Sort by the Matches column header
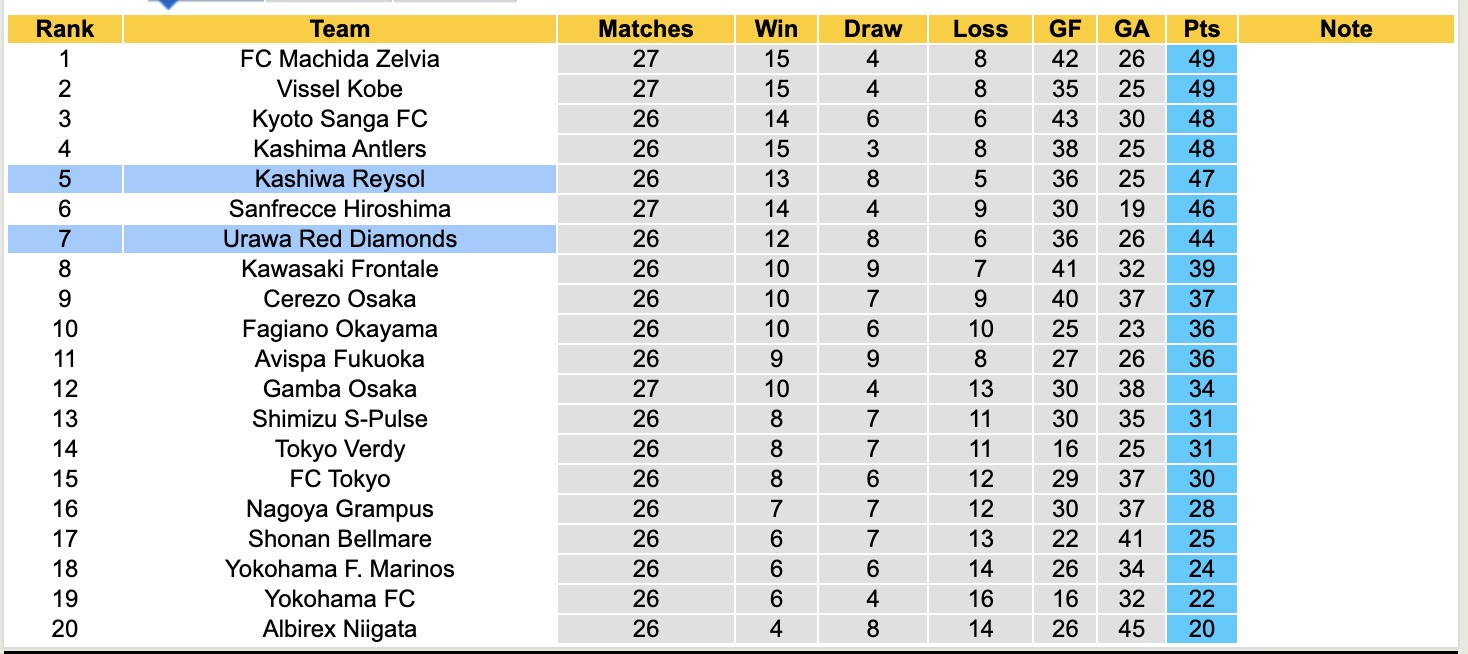This screenshot has width=1468, height=654. pos(645,29)
